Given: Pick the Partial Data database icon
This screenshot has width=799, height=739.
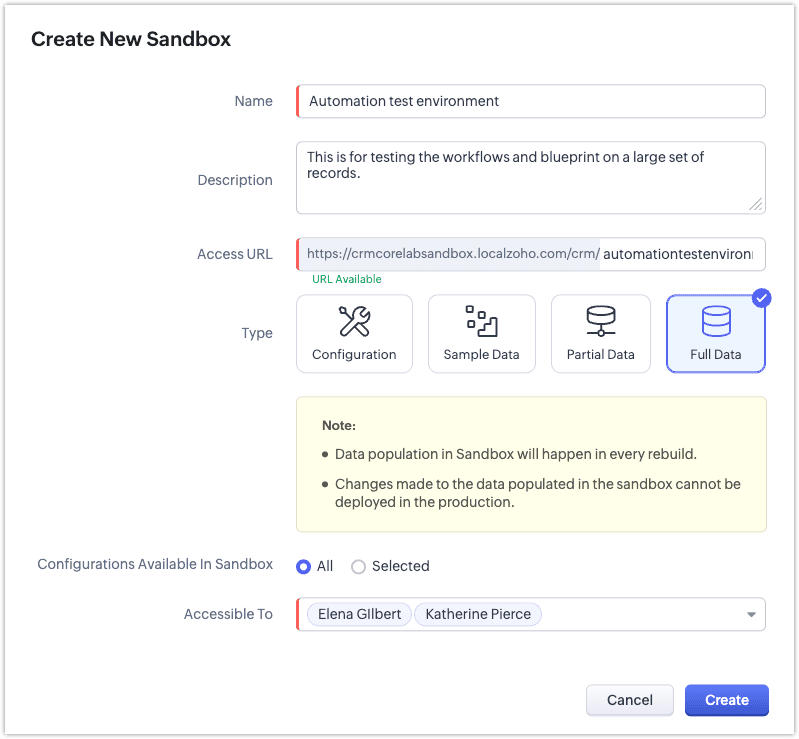Looking at the screenshot, I should [600, 321].
